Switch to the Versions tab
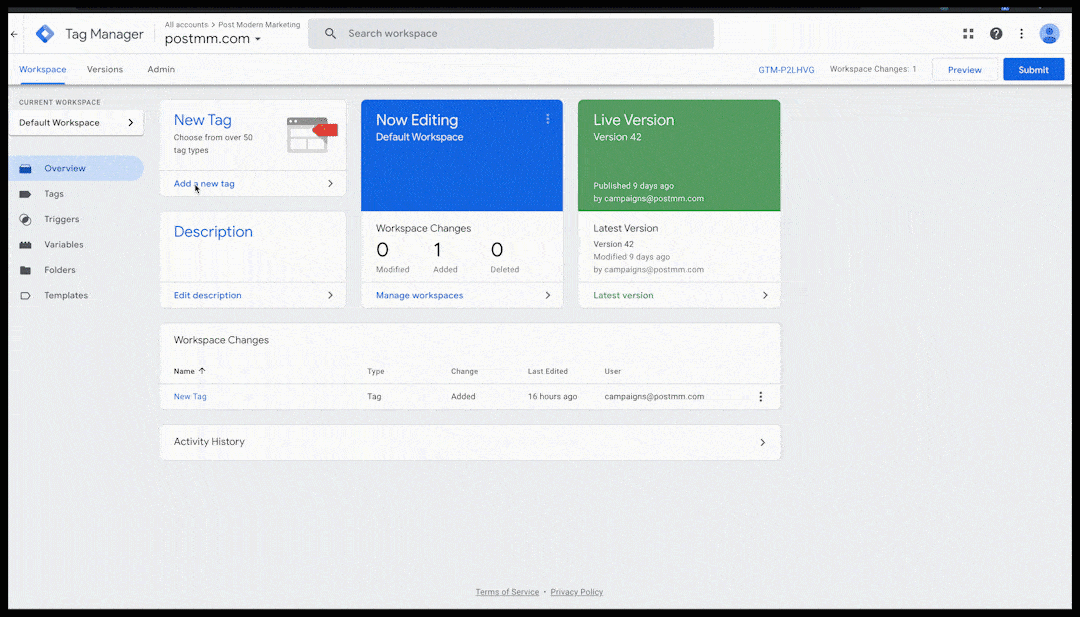 point(105,70)
